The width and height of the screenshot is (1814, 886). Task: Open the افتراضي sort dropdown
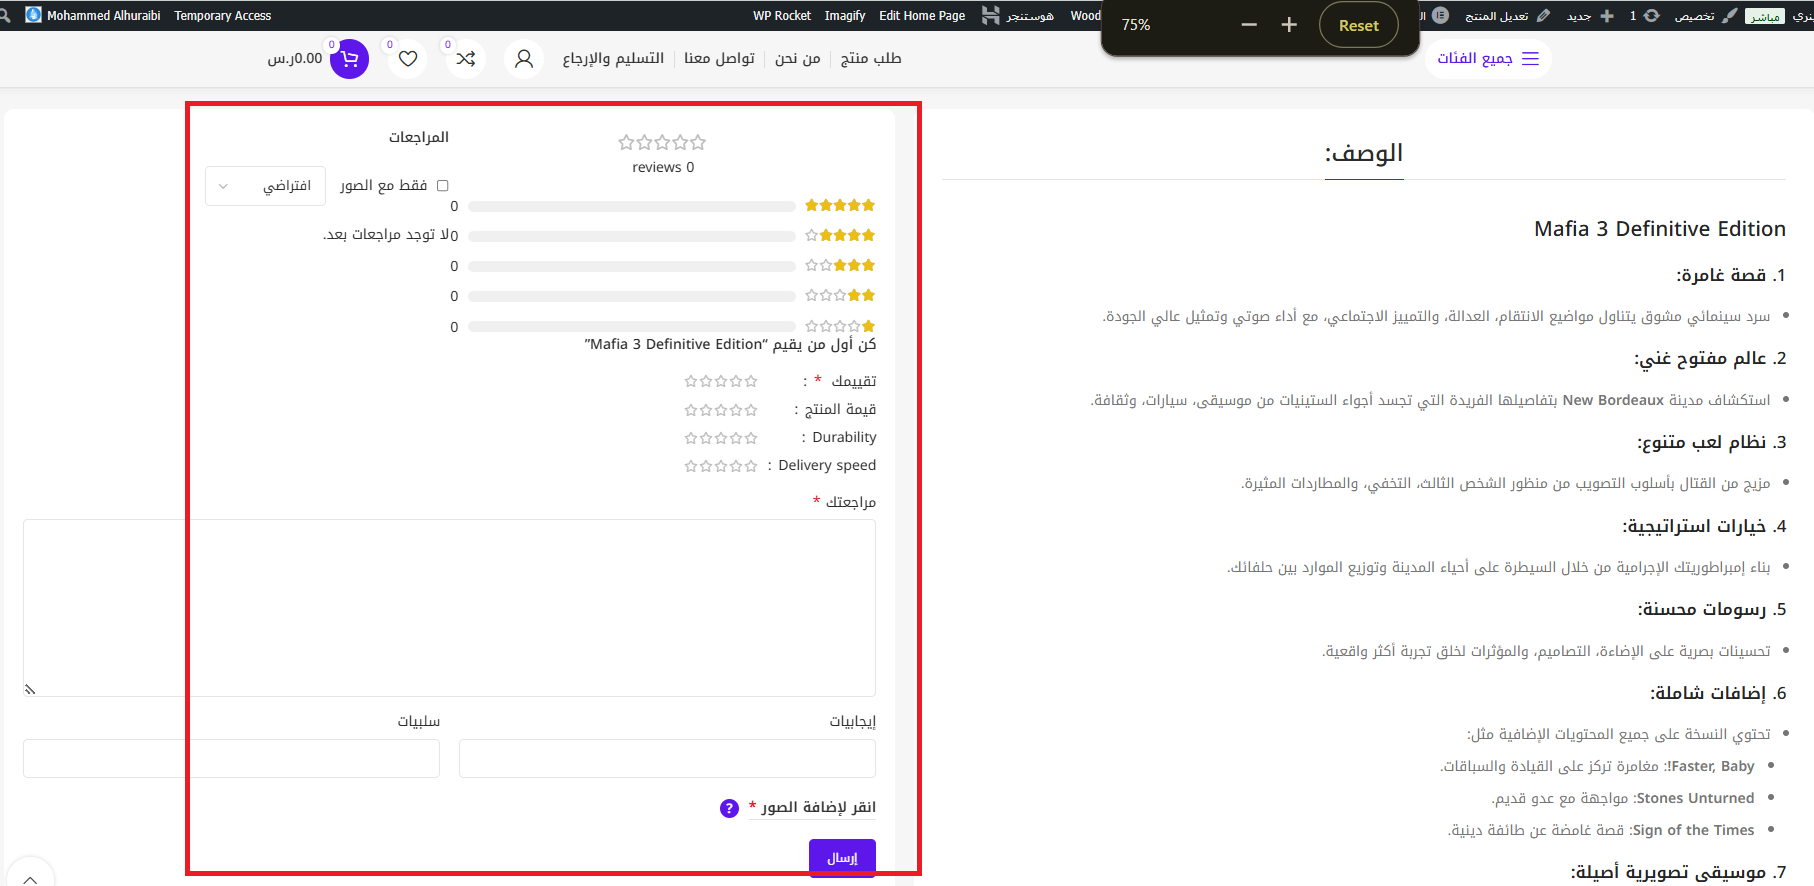click(x=265, y=186)
